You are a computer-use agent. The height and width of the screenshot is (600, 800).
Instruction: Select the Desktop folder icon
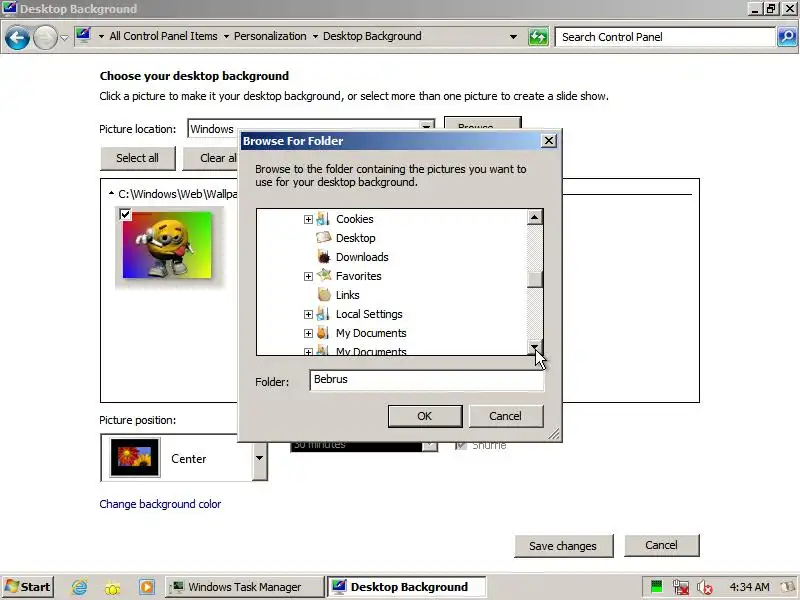323,238
